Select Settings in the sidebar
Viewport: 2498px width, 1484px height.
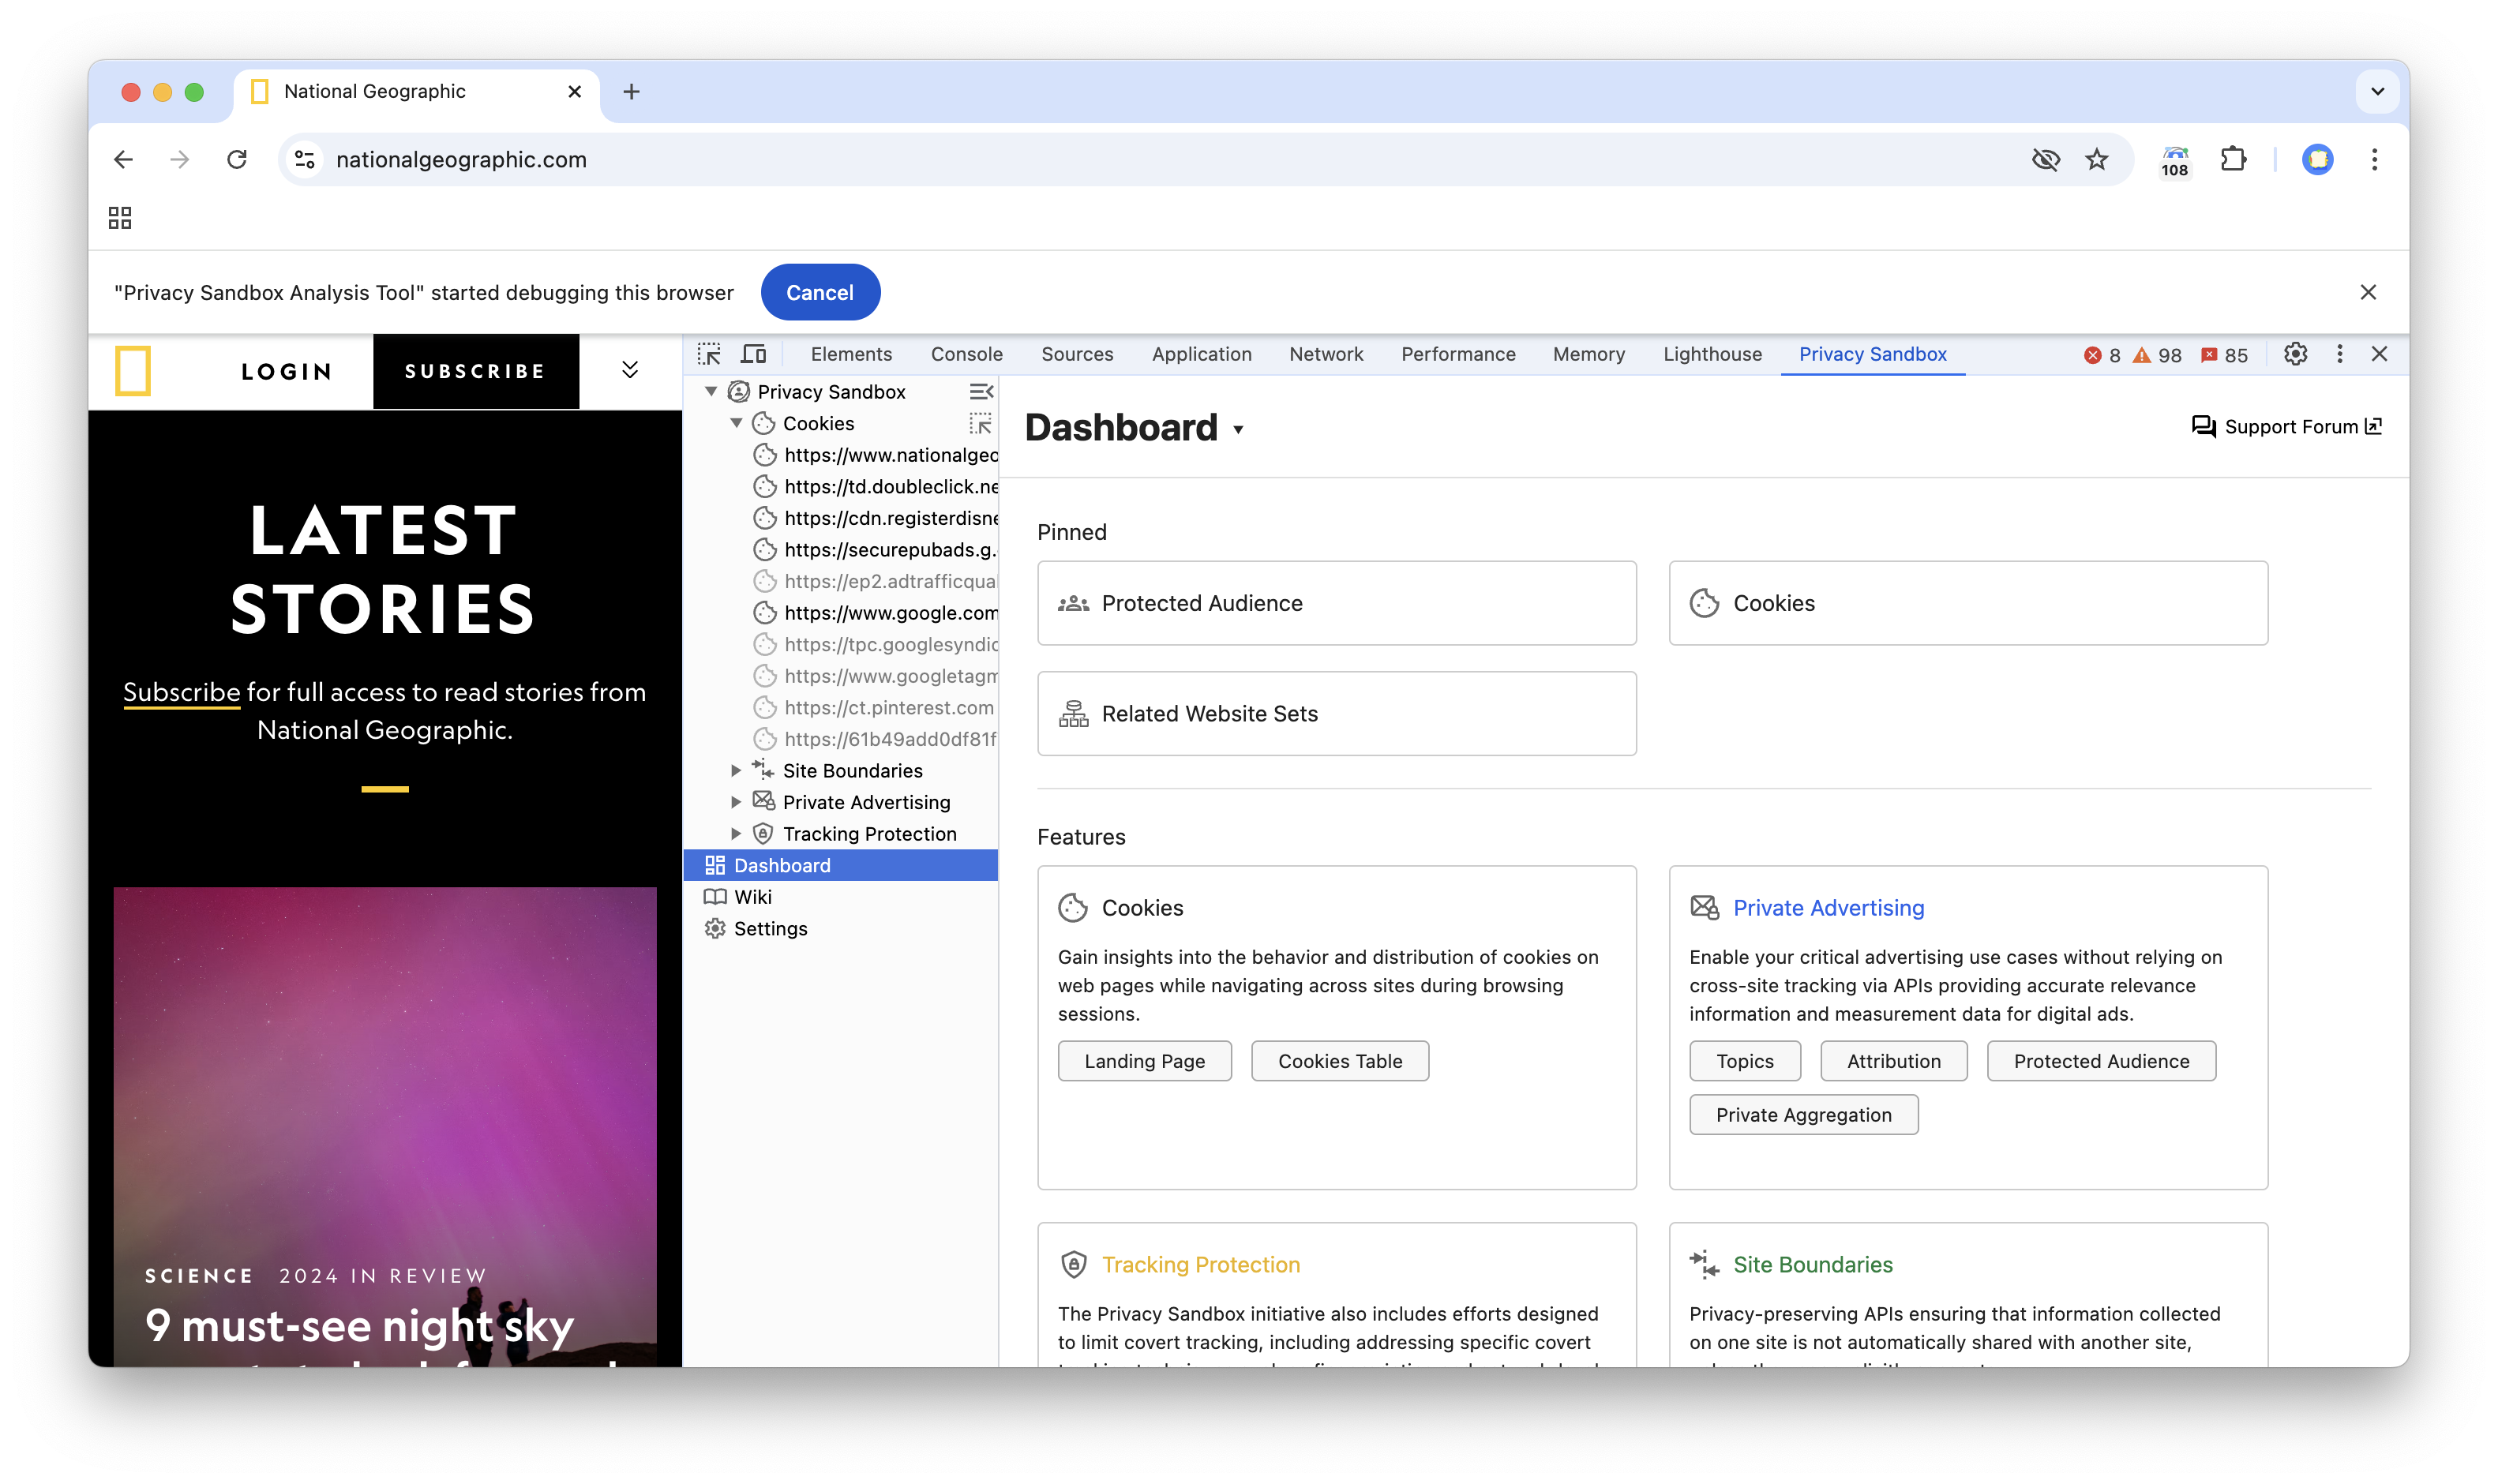point(840,928)
